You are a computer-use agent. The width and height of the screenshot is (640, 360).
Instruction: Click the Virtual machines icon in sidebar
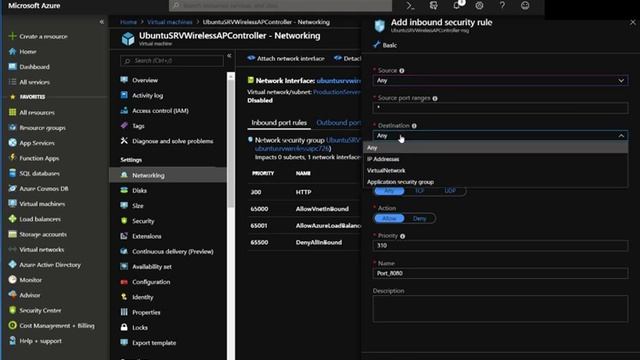pyautogui.click(x=12, y=203)
